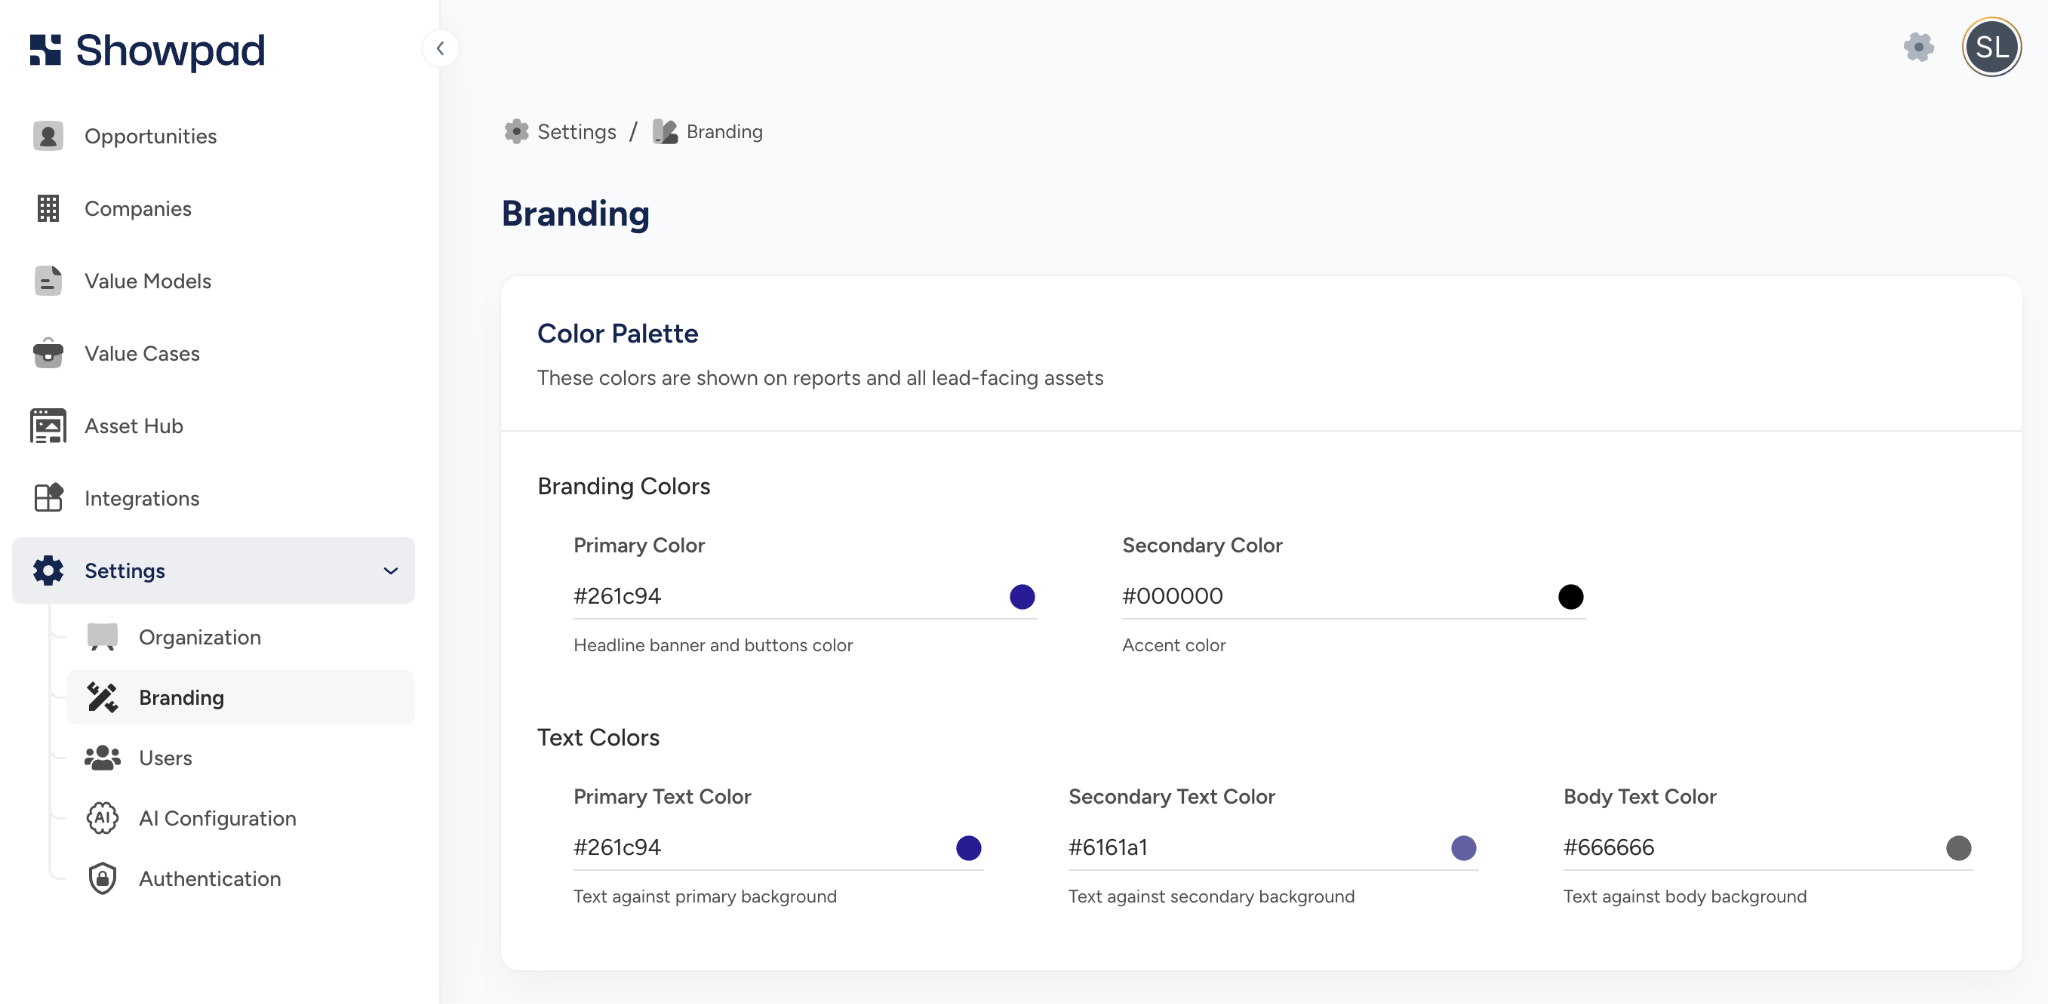
Task: Click the Authentication shield icon
Action: [102, 878]
